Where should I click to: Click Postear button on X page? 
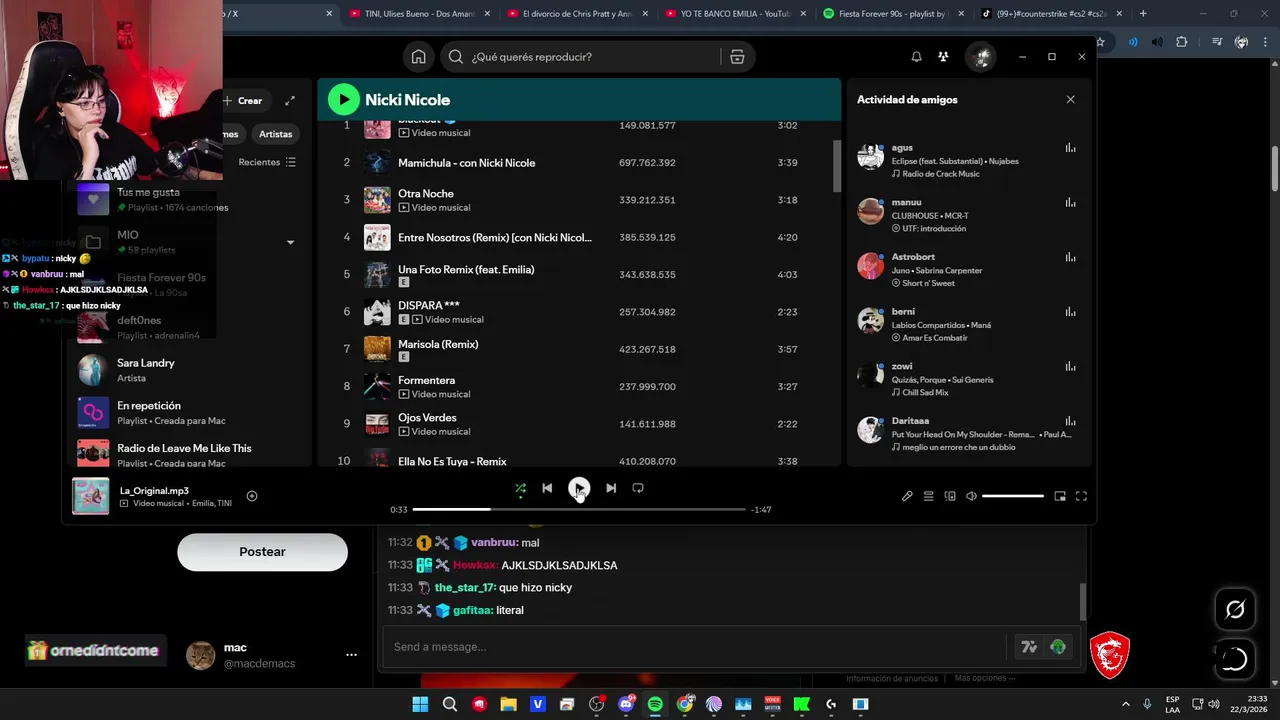[x=262, y=552]
